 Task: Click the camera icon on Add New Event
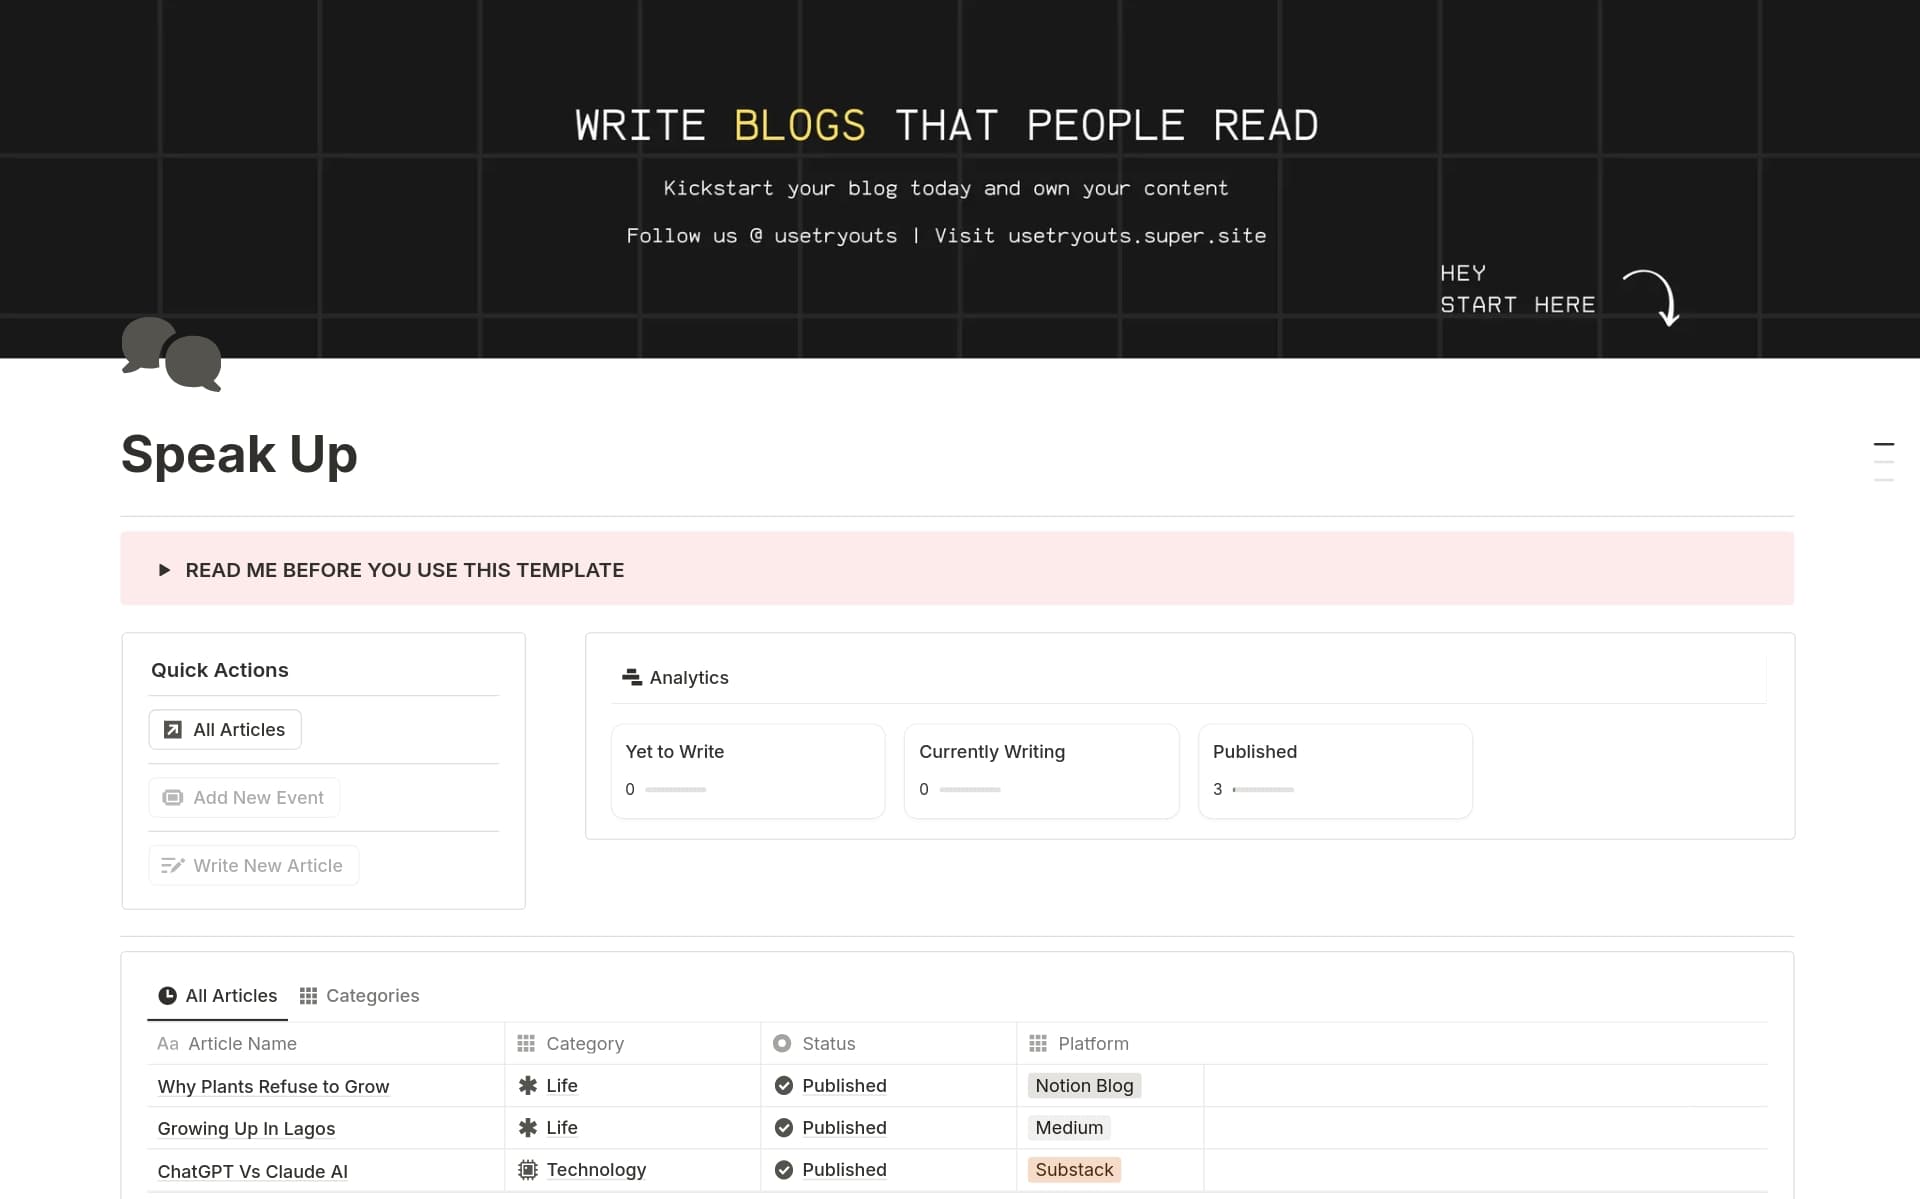172,797
